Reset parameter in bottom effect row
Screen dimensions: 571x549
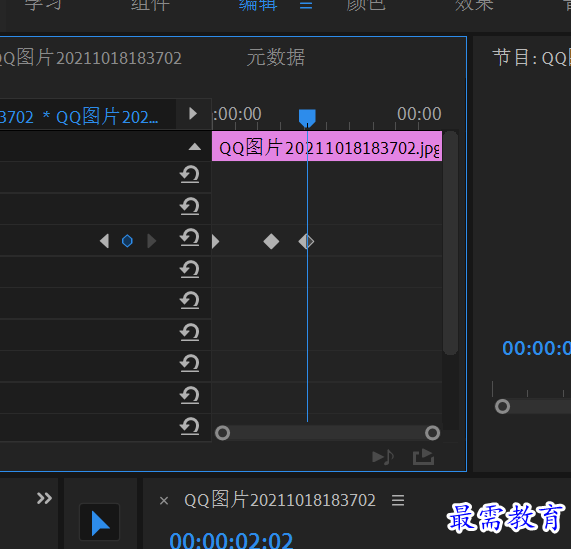pos(190,427)
